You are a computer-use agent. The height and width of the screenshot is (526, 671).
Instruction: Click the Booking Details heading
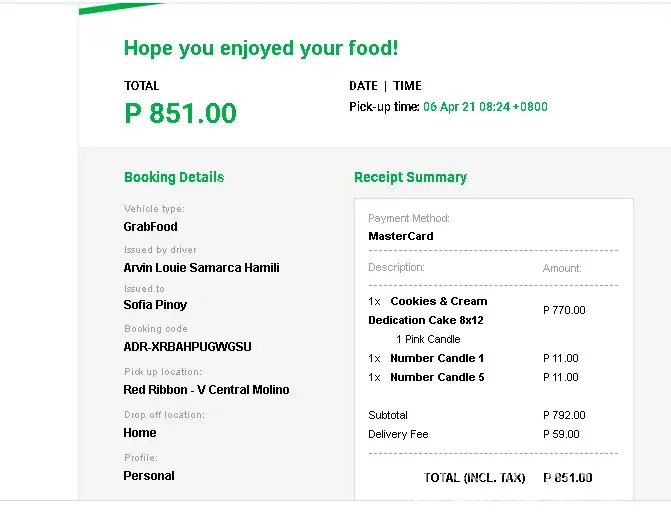pyautogui.click(x=174, y=177)
